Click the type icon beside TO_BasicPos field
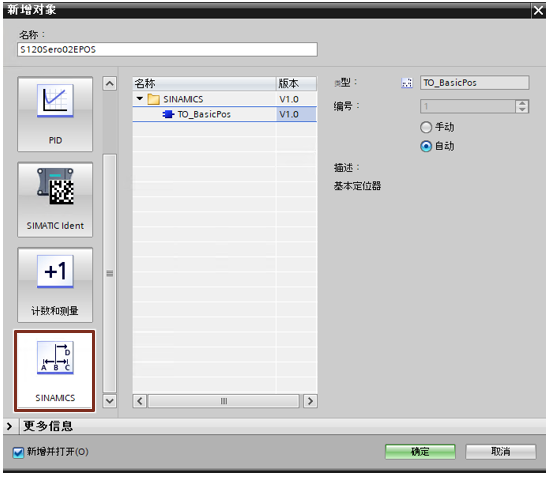 coord(407,83)
